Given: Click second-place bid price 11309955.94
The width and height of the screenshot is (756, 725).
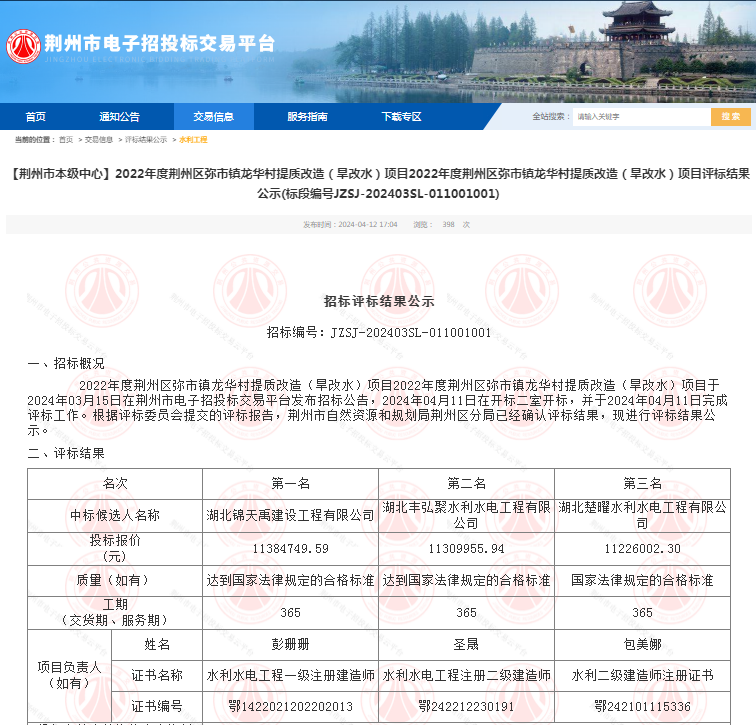Looking at the screenshot, I should 466,549.
